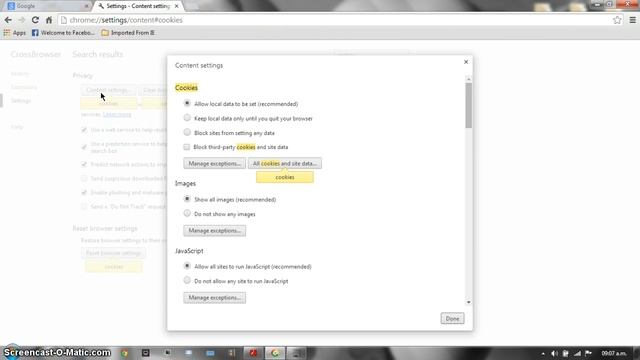Select Allow all sites to run JavaScript
The width and height of the screenshot is (640, 360).
[187, 266]
